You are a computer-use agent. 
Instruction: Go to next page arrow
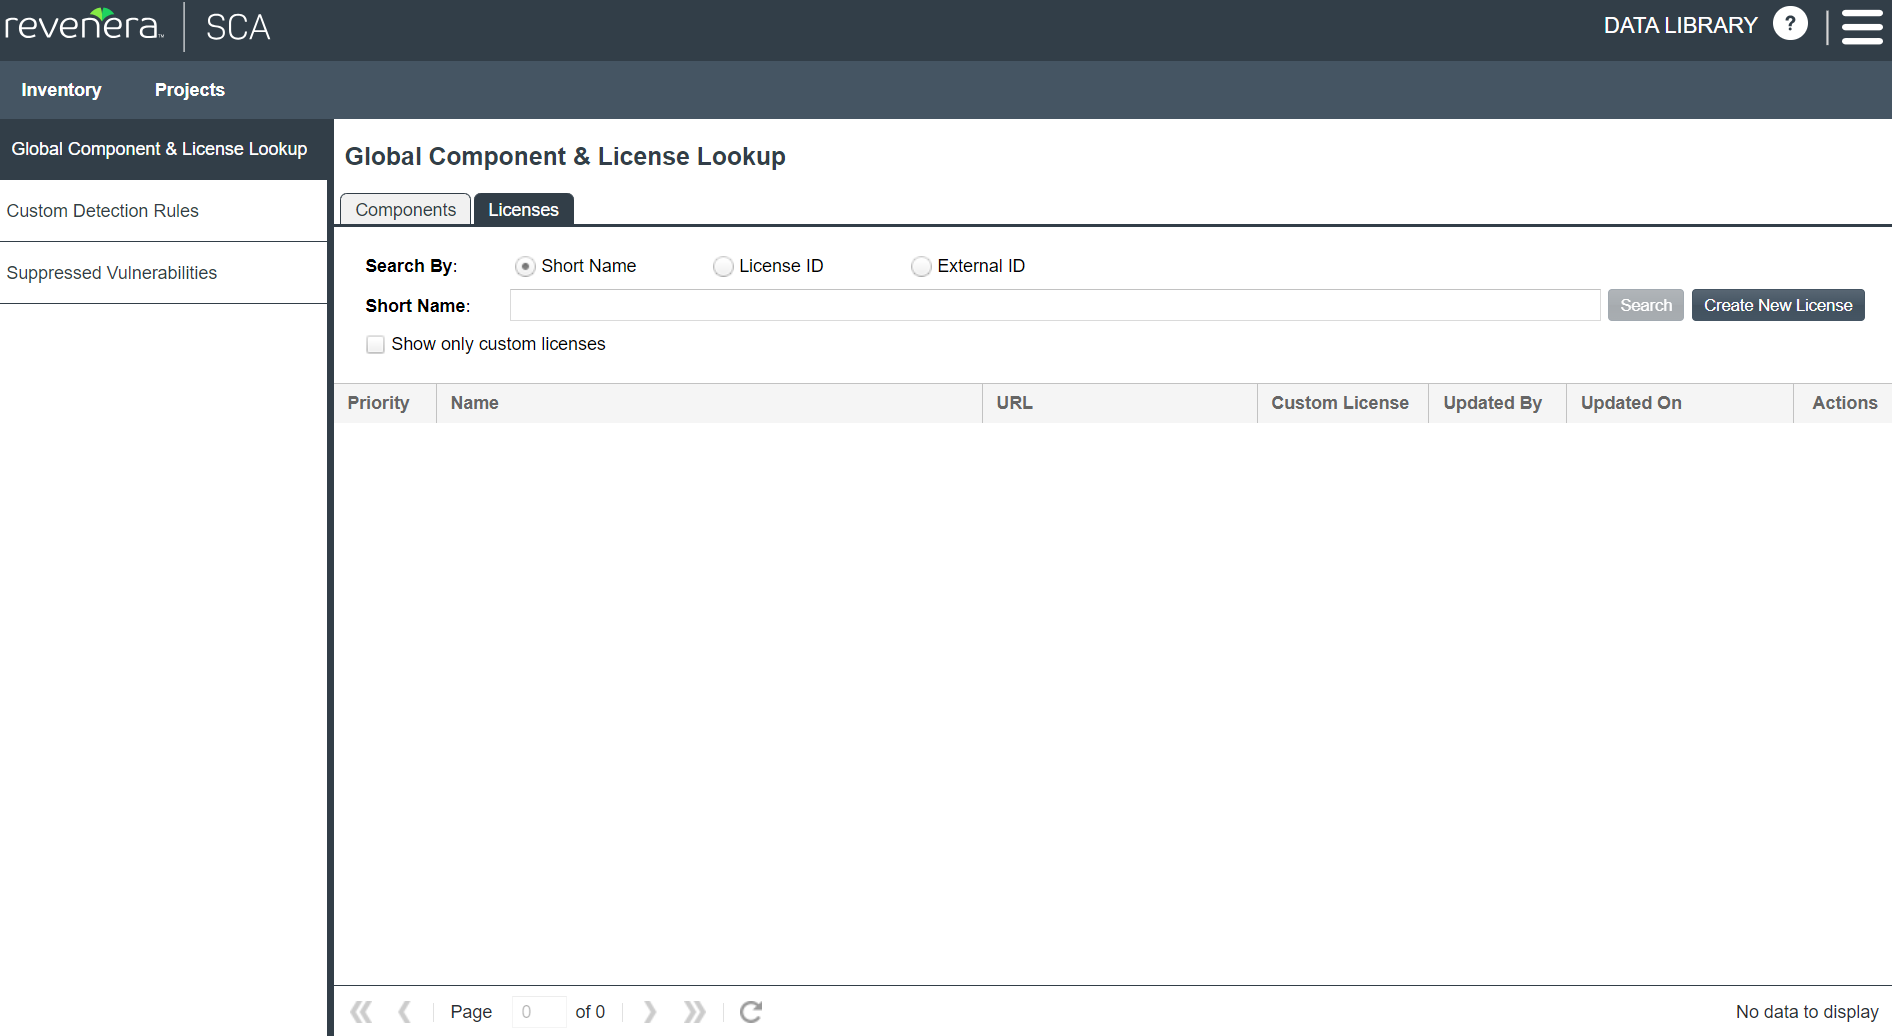pos(650,1012)
